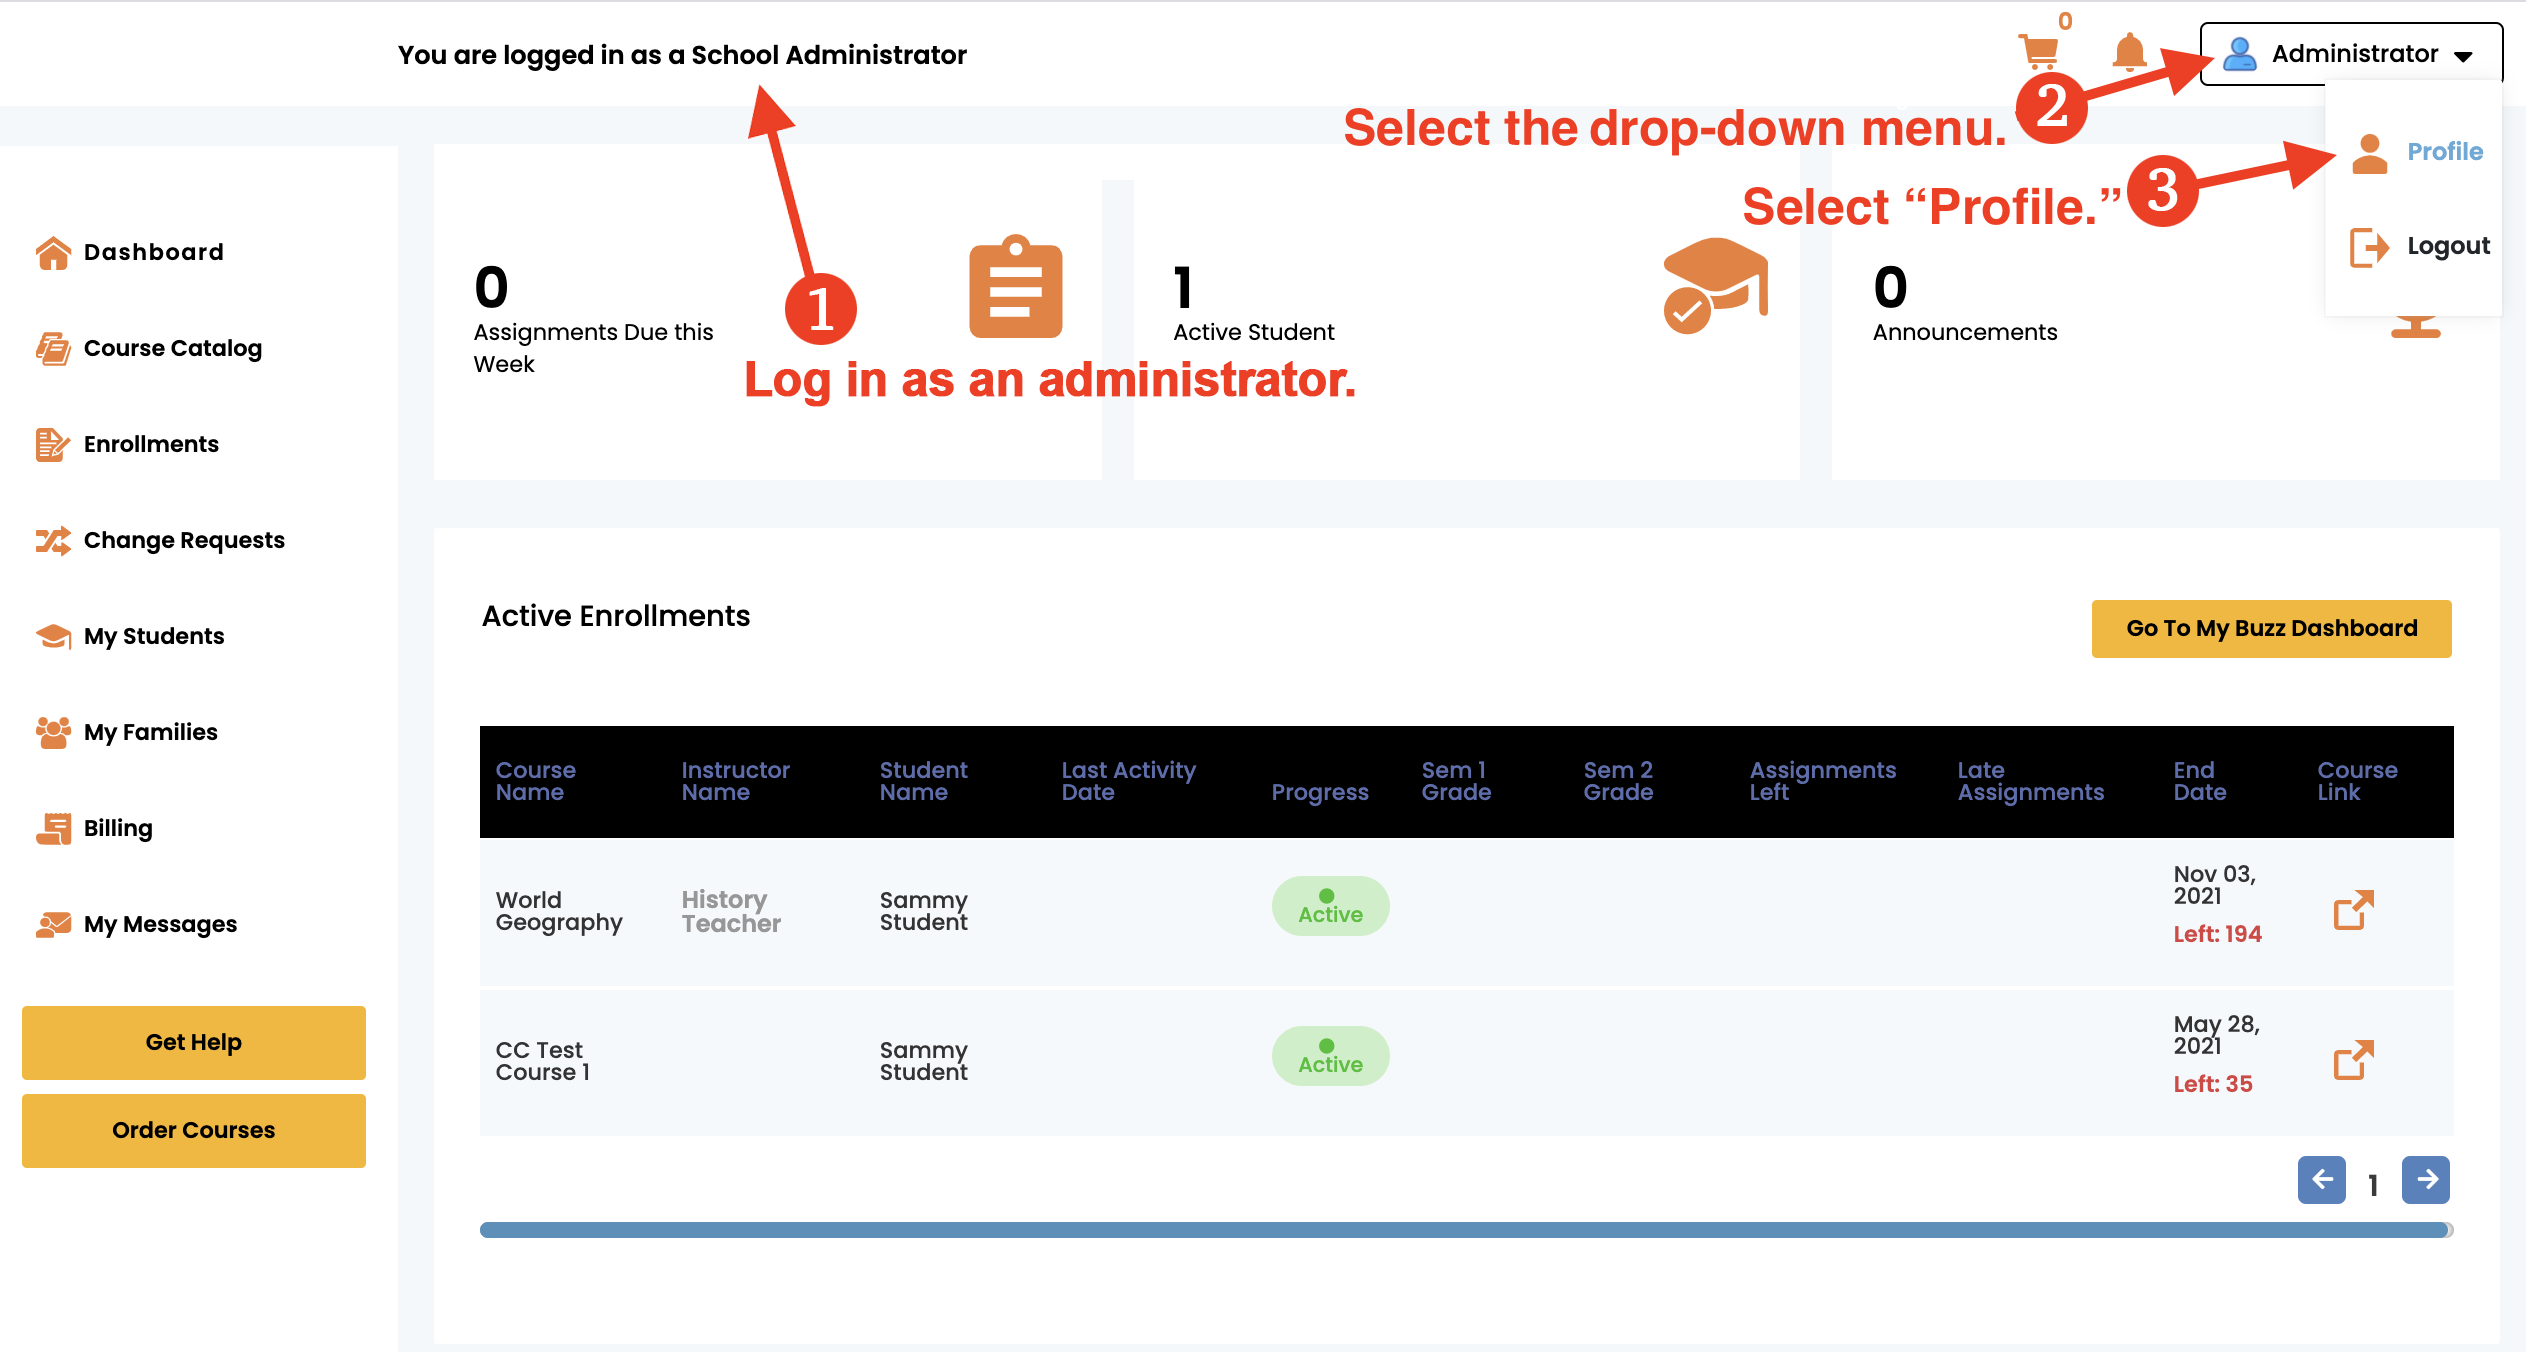The image size is (2526, 1352).
Task: Click the notification bell icon
Action: [x=2129, y=52]
